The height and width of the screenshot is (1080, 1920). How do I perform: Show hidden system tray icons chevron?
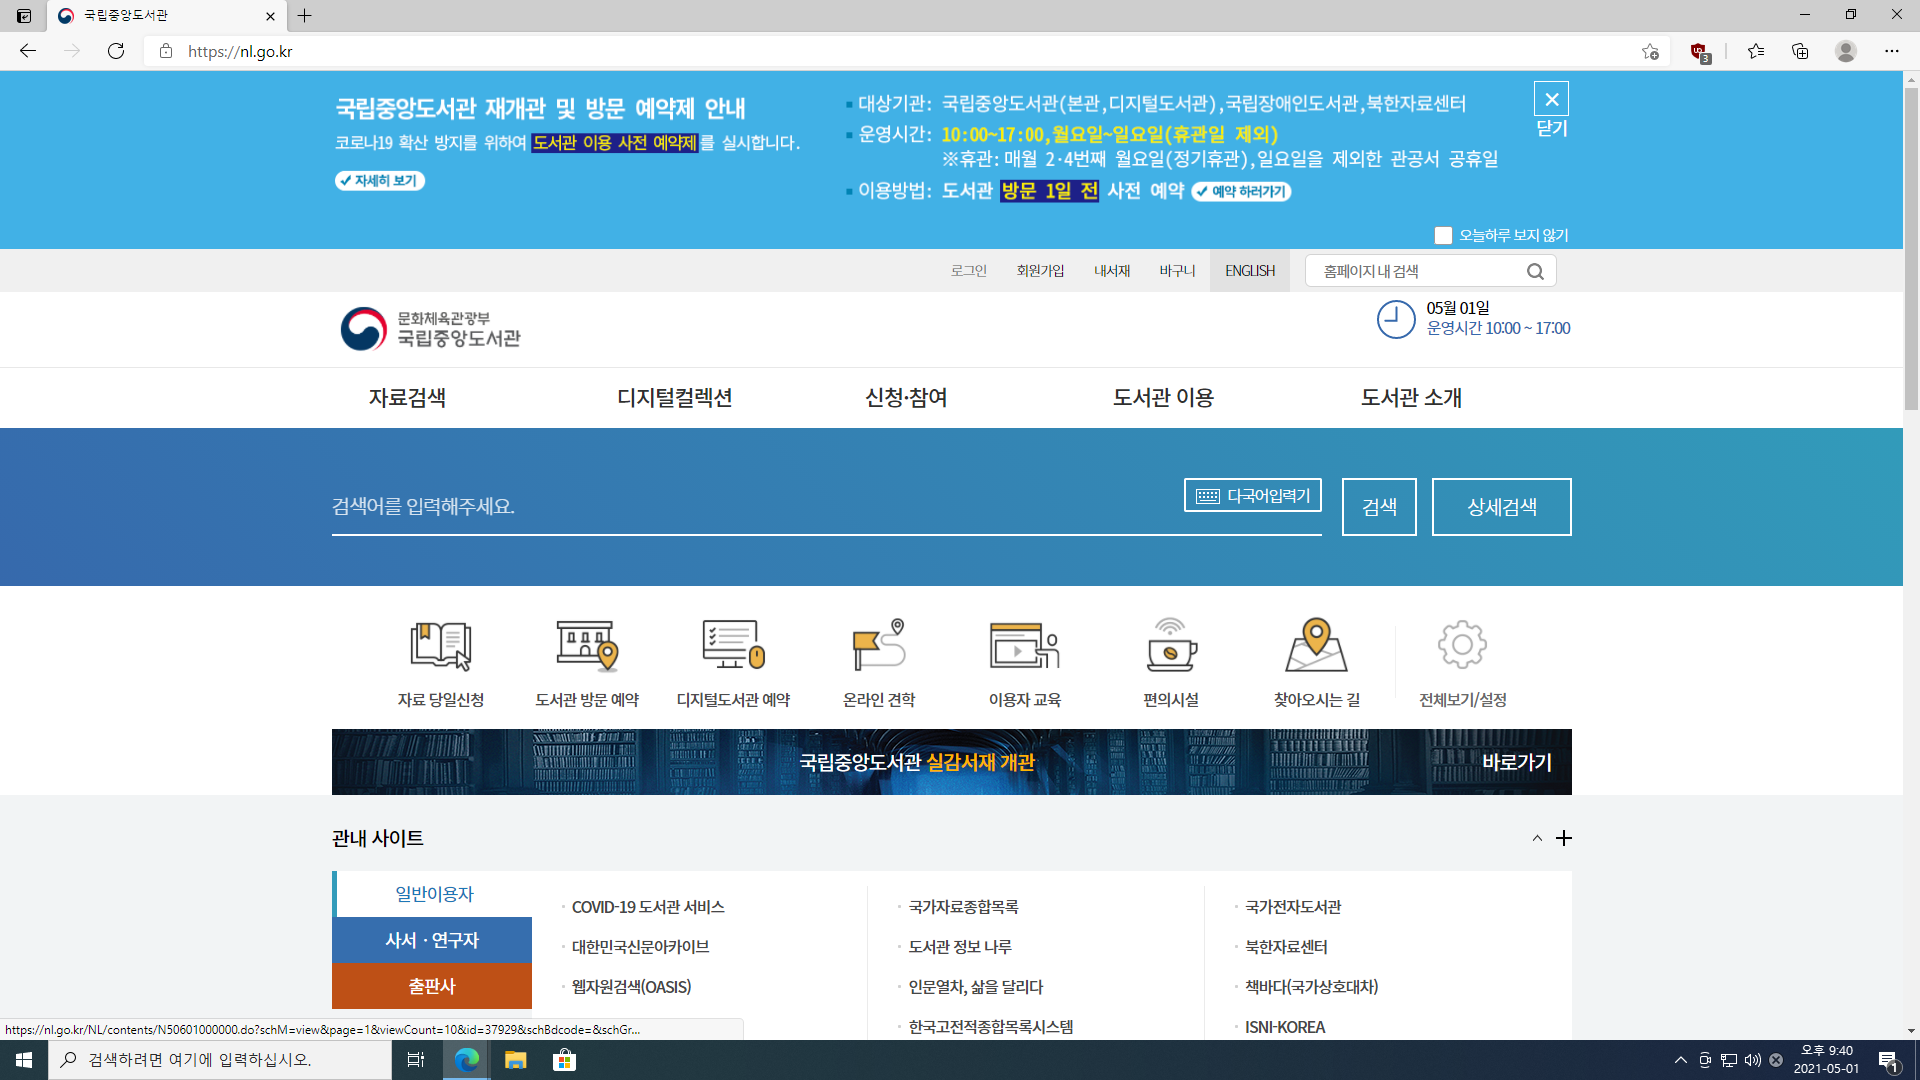pyautogui.click(x=1680, y=1060)
